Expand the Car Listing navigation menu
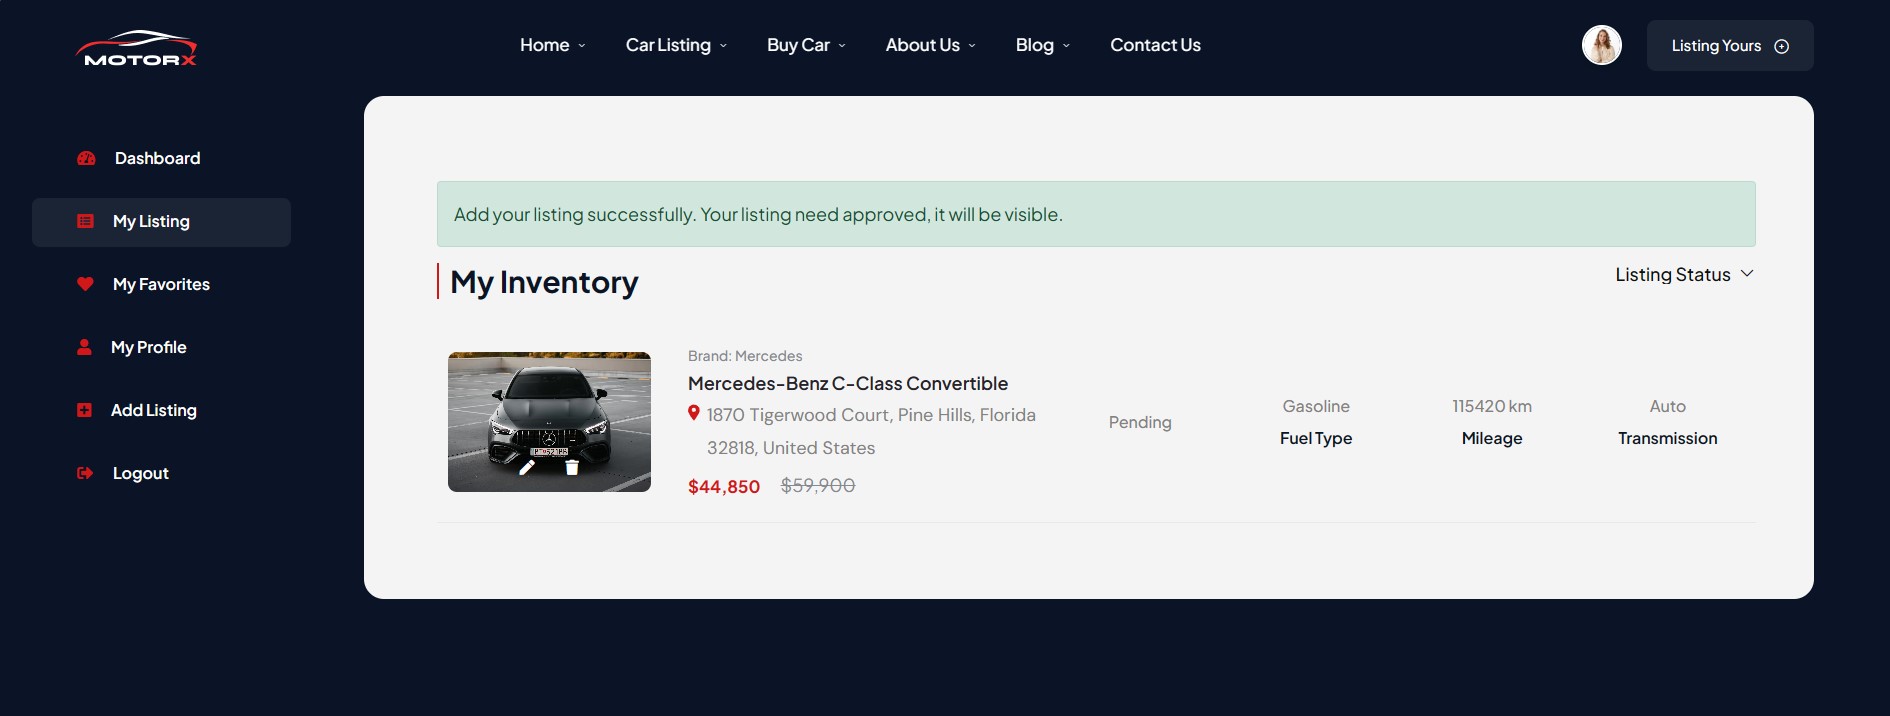Viewport: 1890px width, 716px height. 676,45
